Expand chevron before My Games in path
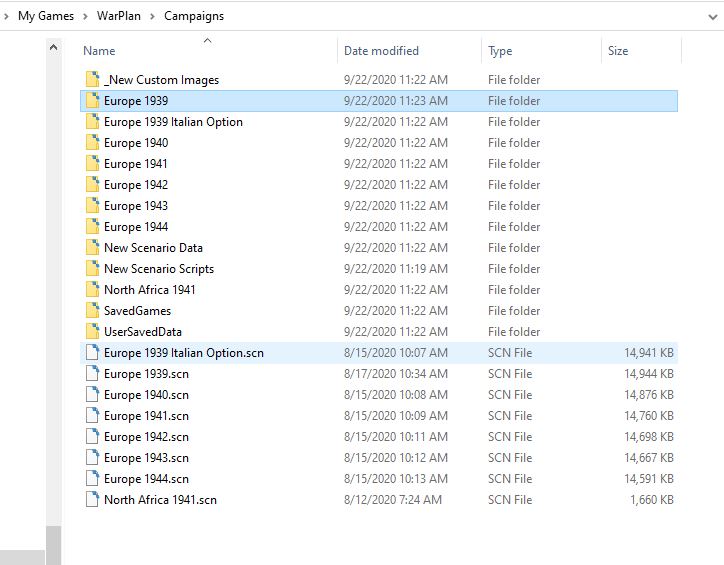 pyautogui.click(x=6, y=16)
